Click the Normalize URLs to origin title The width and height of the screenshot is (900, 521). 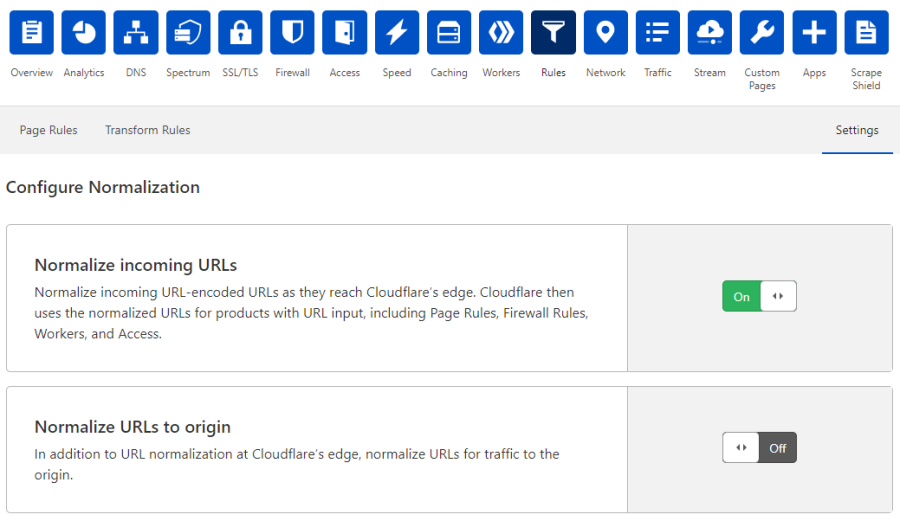[133, 427]
